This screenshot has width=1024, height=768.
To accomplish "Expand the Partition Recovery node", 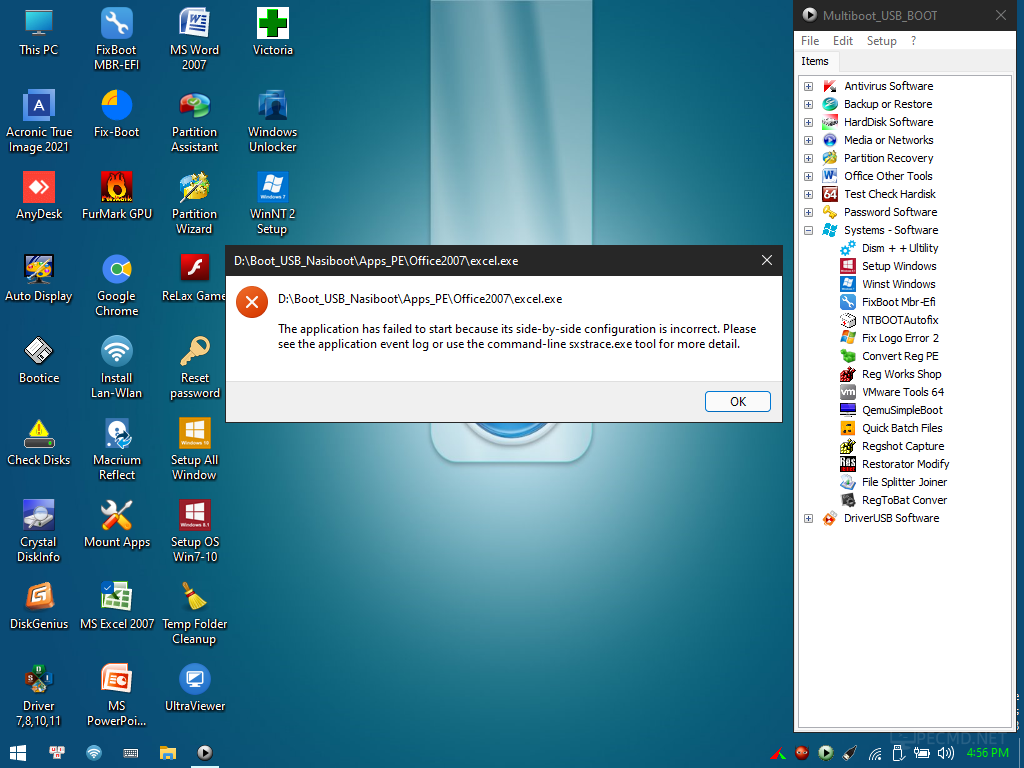I will pyautogui.click(x=808, y=158).
